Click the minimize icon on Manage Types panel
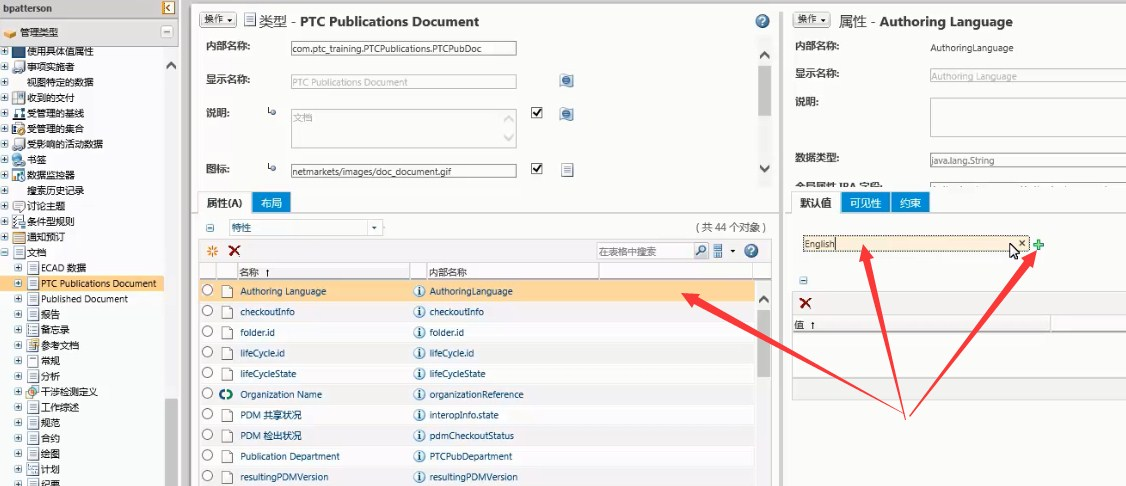1126x486 pixels. 167,32
